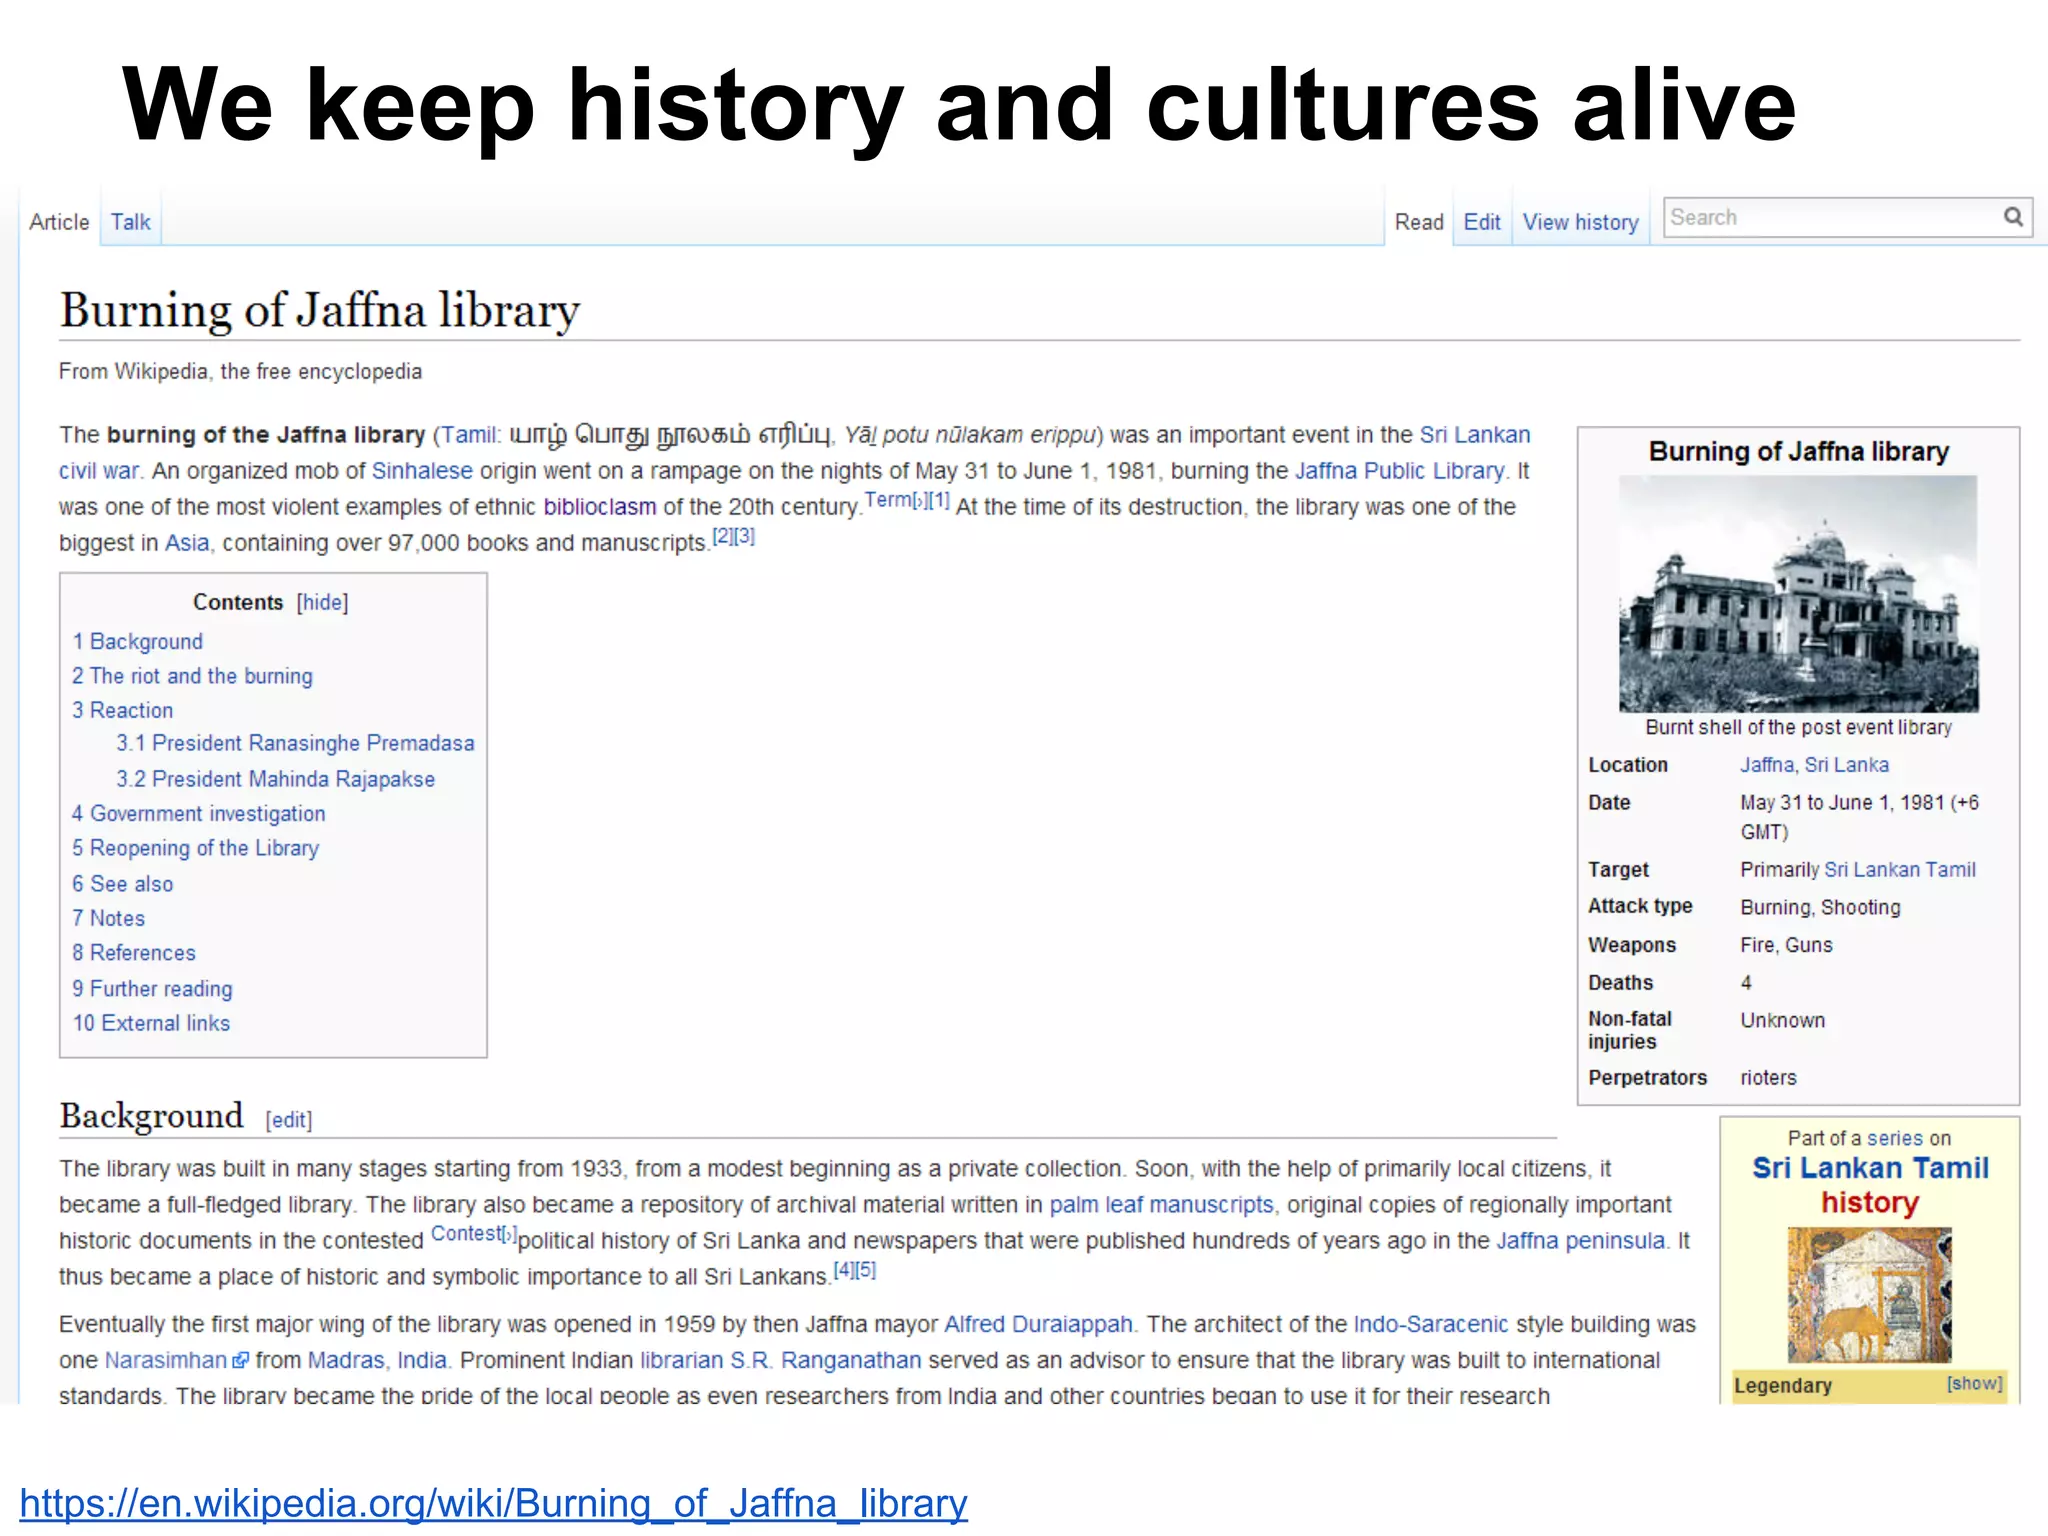The width and height of the screenshot is (2048, 1536).
Task: Follow the Madras link
Action: point(346,1360)
